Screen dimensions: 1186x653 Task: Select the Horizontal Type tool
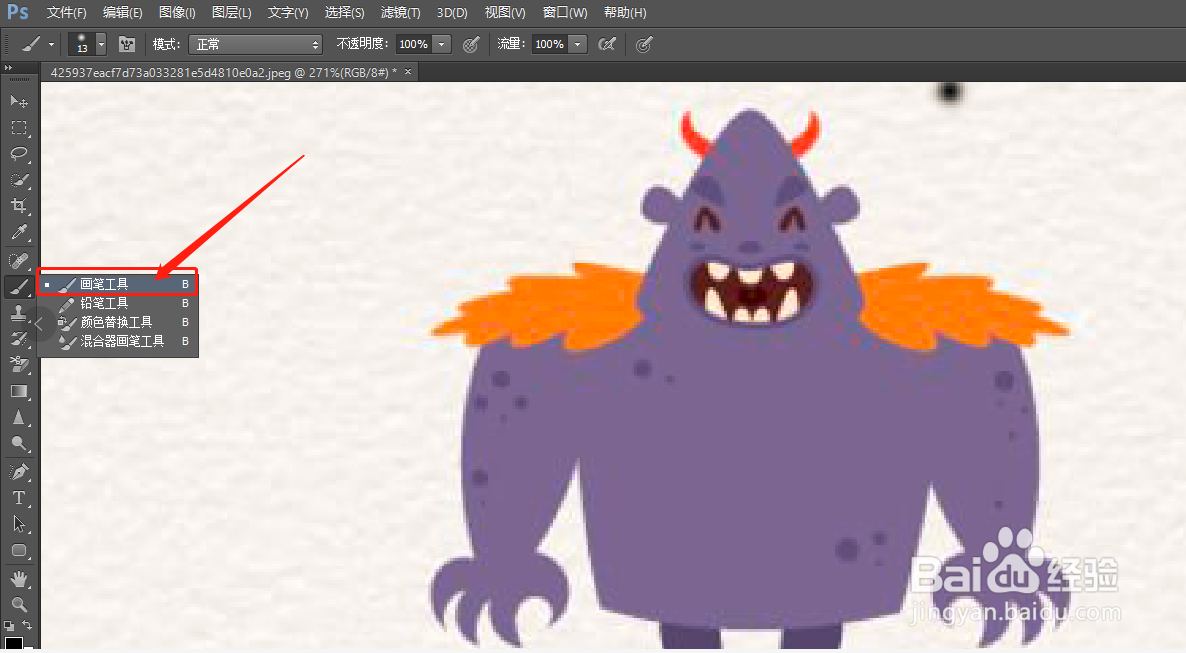click(x=19, y=498)
